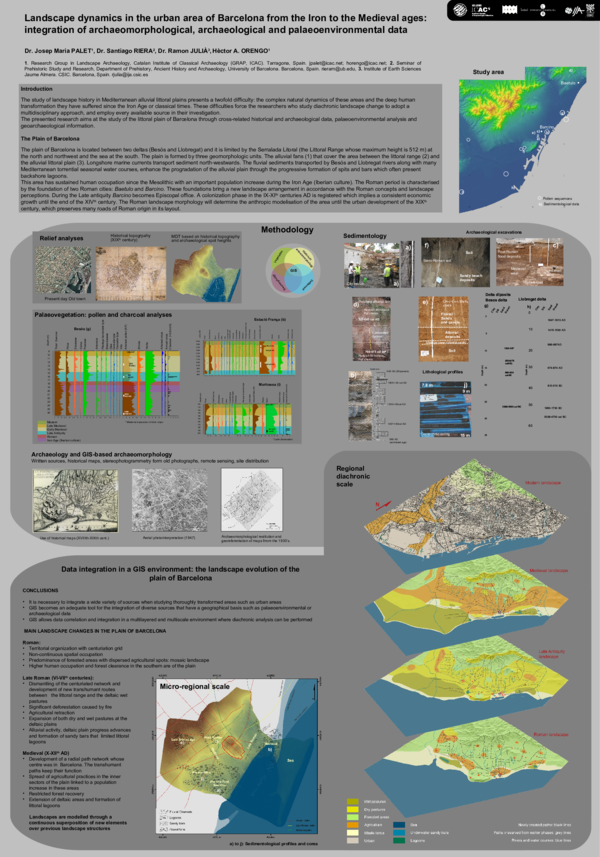Open the Study area elevation map
600x857 pixels.
[523, 140]
